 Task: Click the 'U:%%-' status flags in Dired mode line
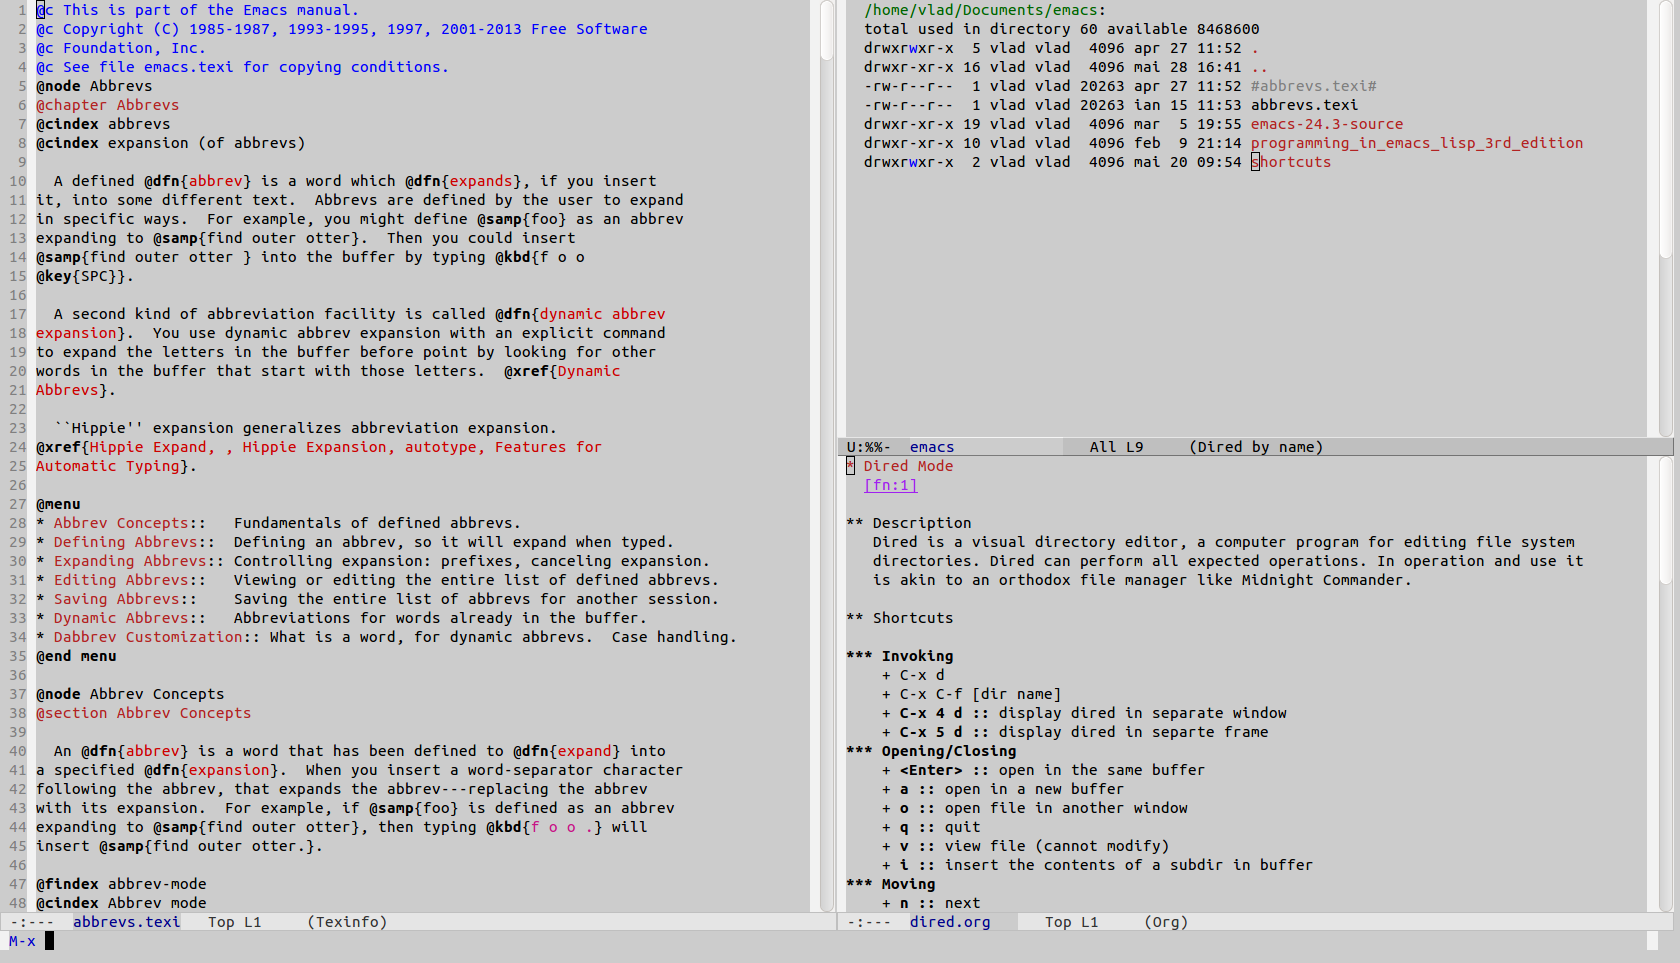click(869, 447)
